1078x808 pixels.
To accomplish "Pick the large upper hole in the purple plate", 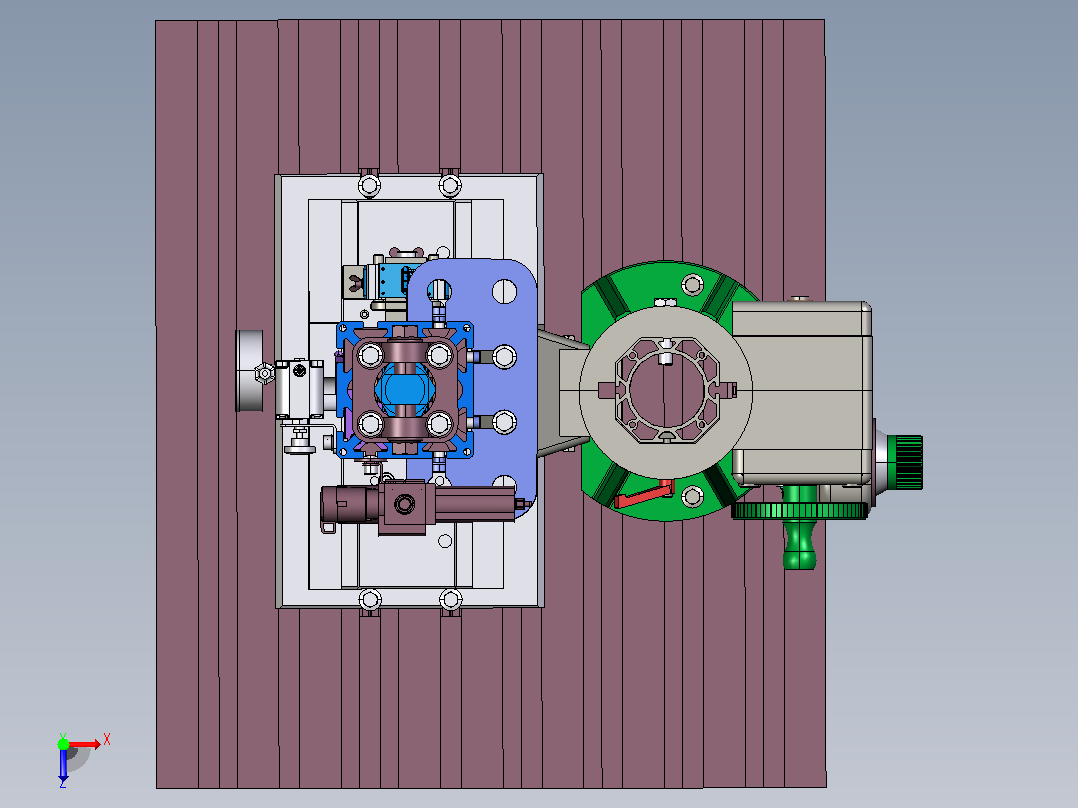I will (x=505, y=291).
